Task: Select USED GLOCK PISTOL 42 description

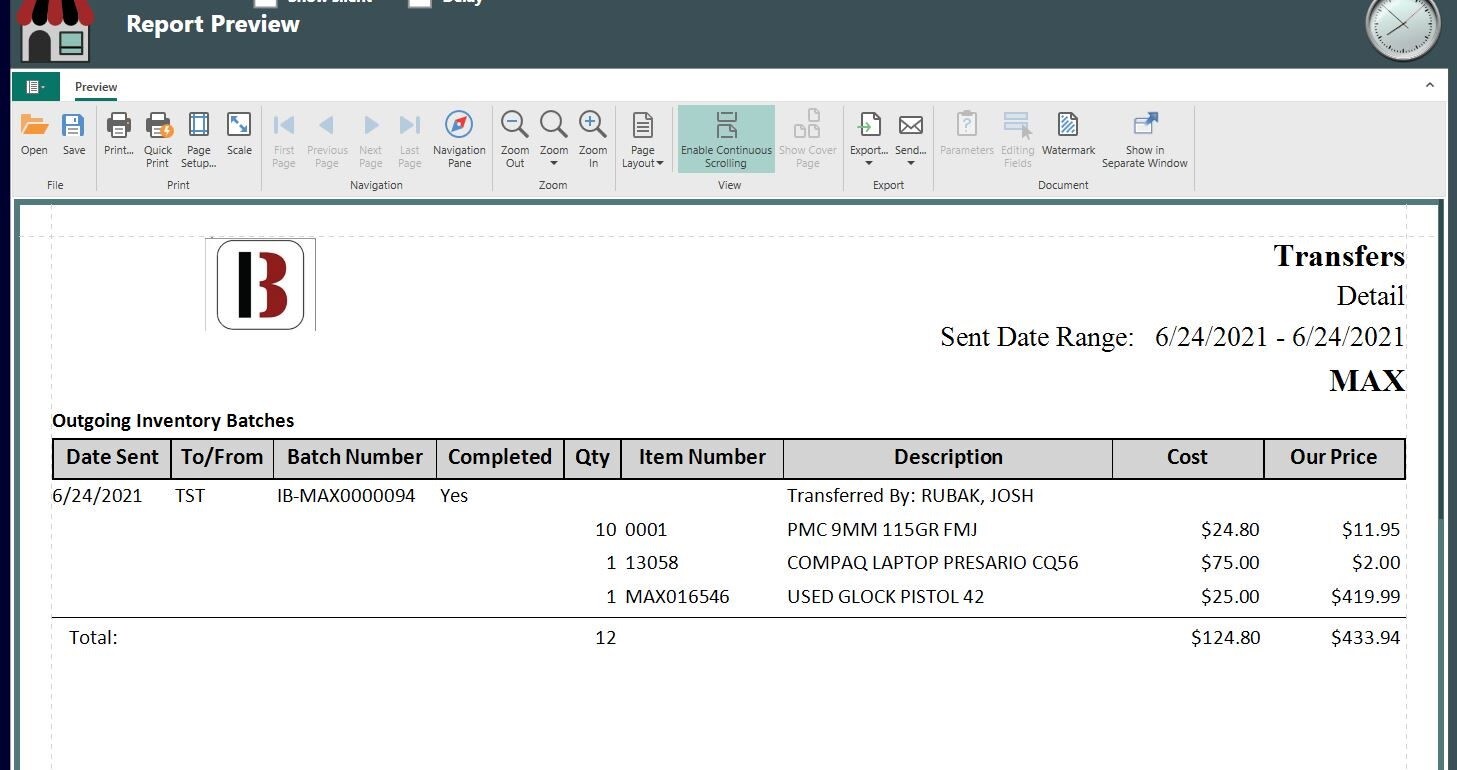Action: tap(885, 597)
